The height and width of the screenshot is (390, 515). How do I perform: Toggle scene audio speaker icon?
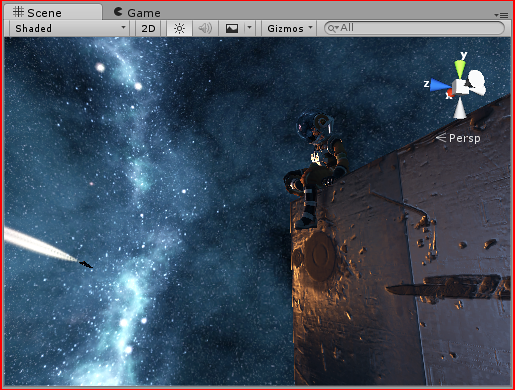[x=205, y=28]
